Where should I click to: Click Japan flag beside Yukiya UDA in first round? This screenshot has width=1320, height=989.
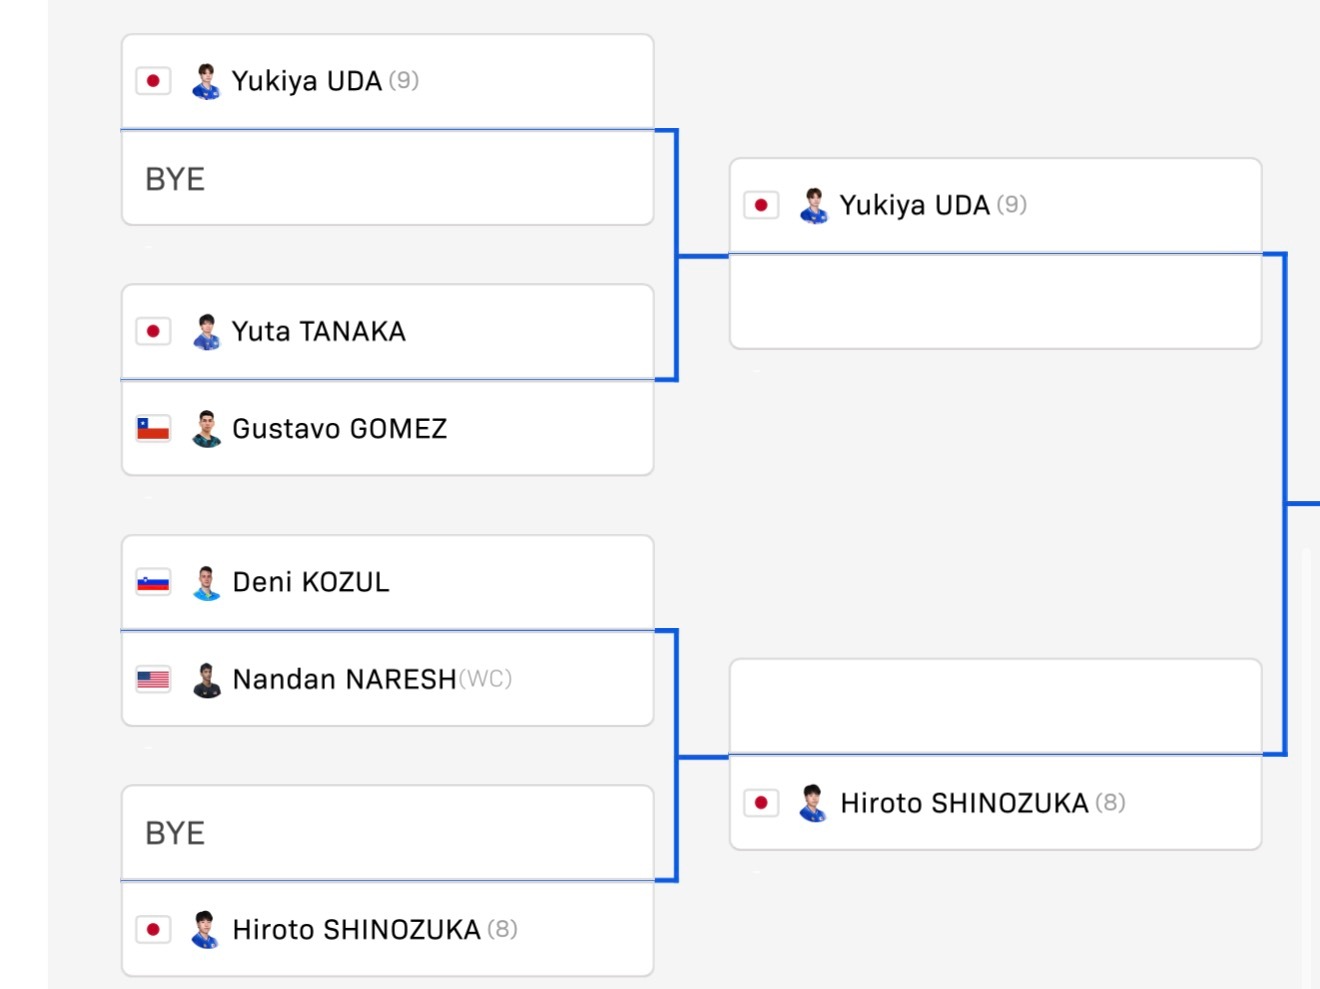(x=153, y=81)
